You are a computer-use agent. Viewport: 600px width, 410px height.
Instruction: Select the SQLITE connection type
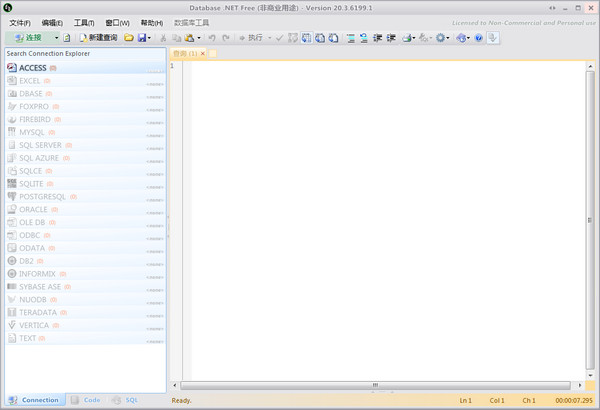31,184
